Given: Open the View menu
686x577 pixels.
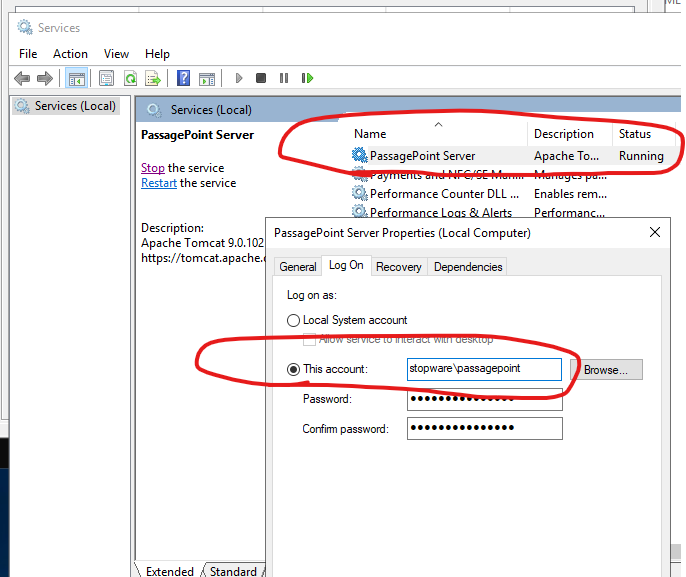Looking at the screenshot, I should point(116,54).
